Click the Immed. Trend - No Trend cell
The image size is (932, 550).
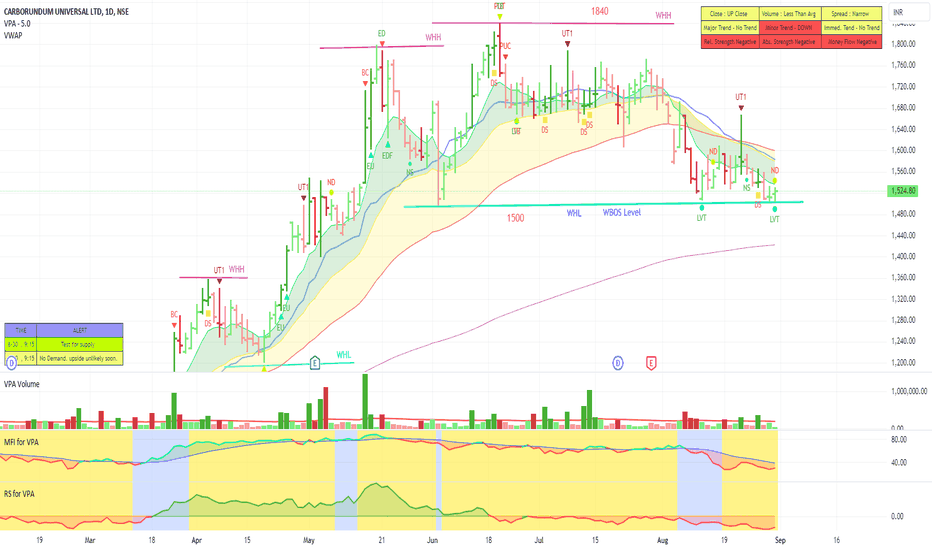[x=852, y=28]
